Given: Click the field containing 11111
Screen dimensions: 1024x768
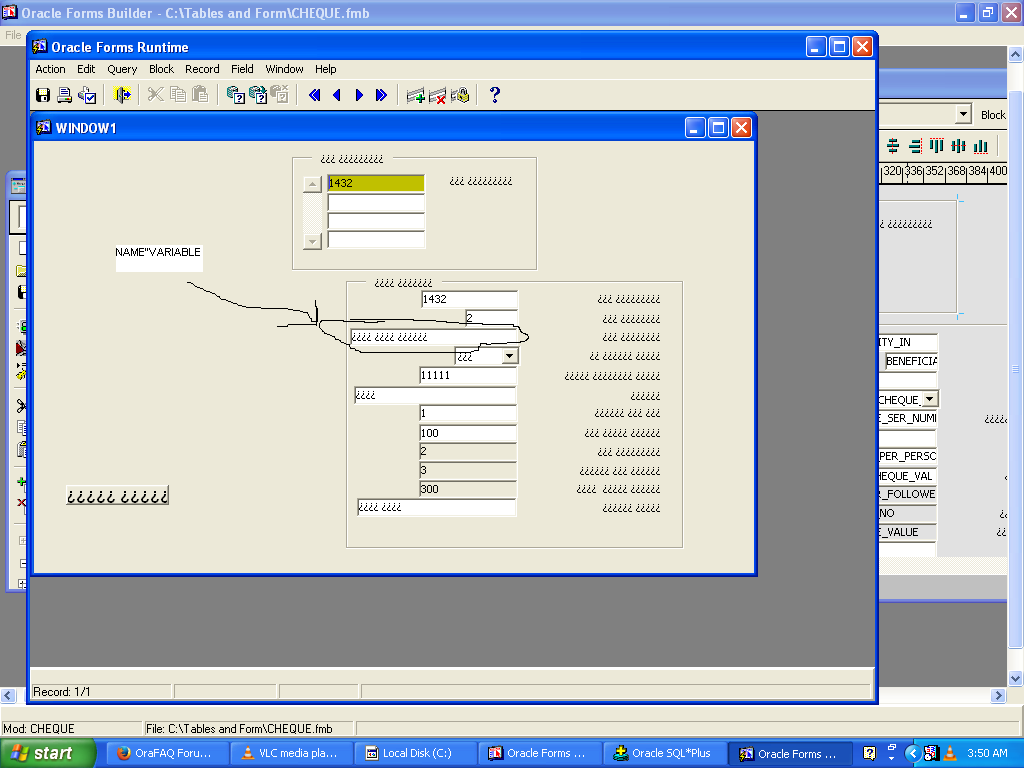Looking at the screenshot, I should point(468,376).
